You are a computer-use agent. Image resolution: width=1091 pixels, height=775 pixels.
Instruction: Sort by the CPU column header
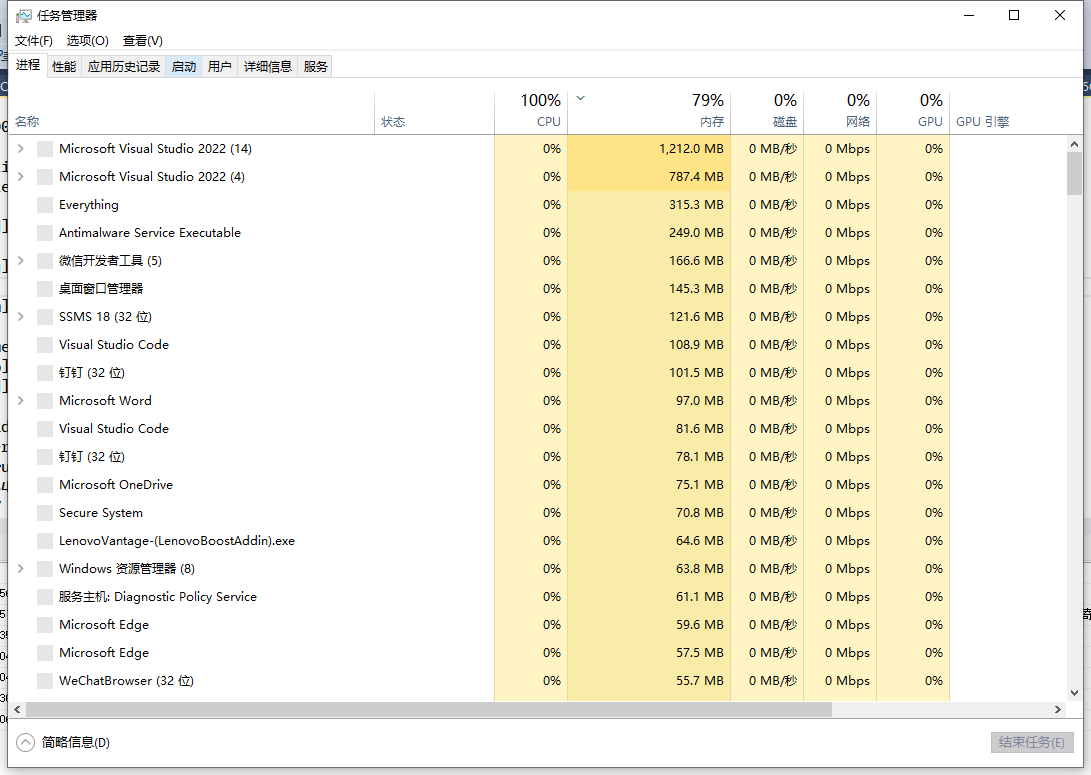(531, 113)
